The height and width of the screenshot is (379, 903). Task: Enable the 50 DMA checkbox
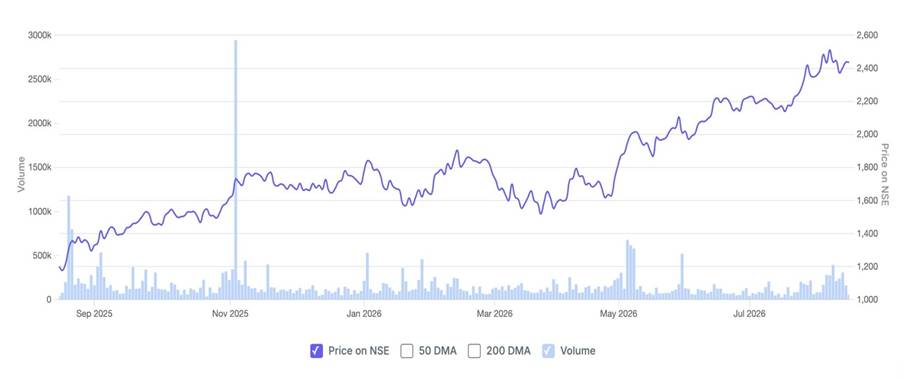(x=407, y=350)
